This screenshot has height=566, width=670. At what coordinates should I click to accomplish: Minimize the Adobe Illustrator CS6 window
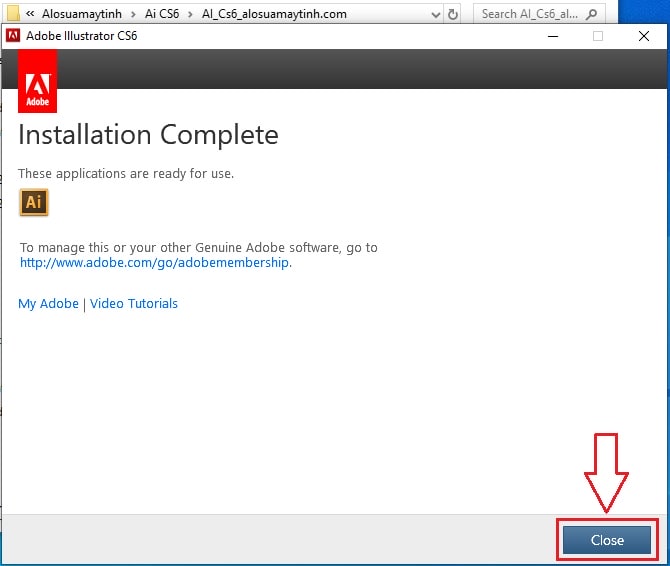coord(553,36)
